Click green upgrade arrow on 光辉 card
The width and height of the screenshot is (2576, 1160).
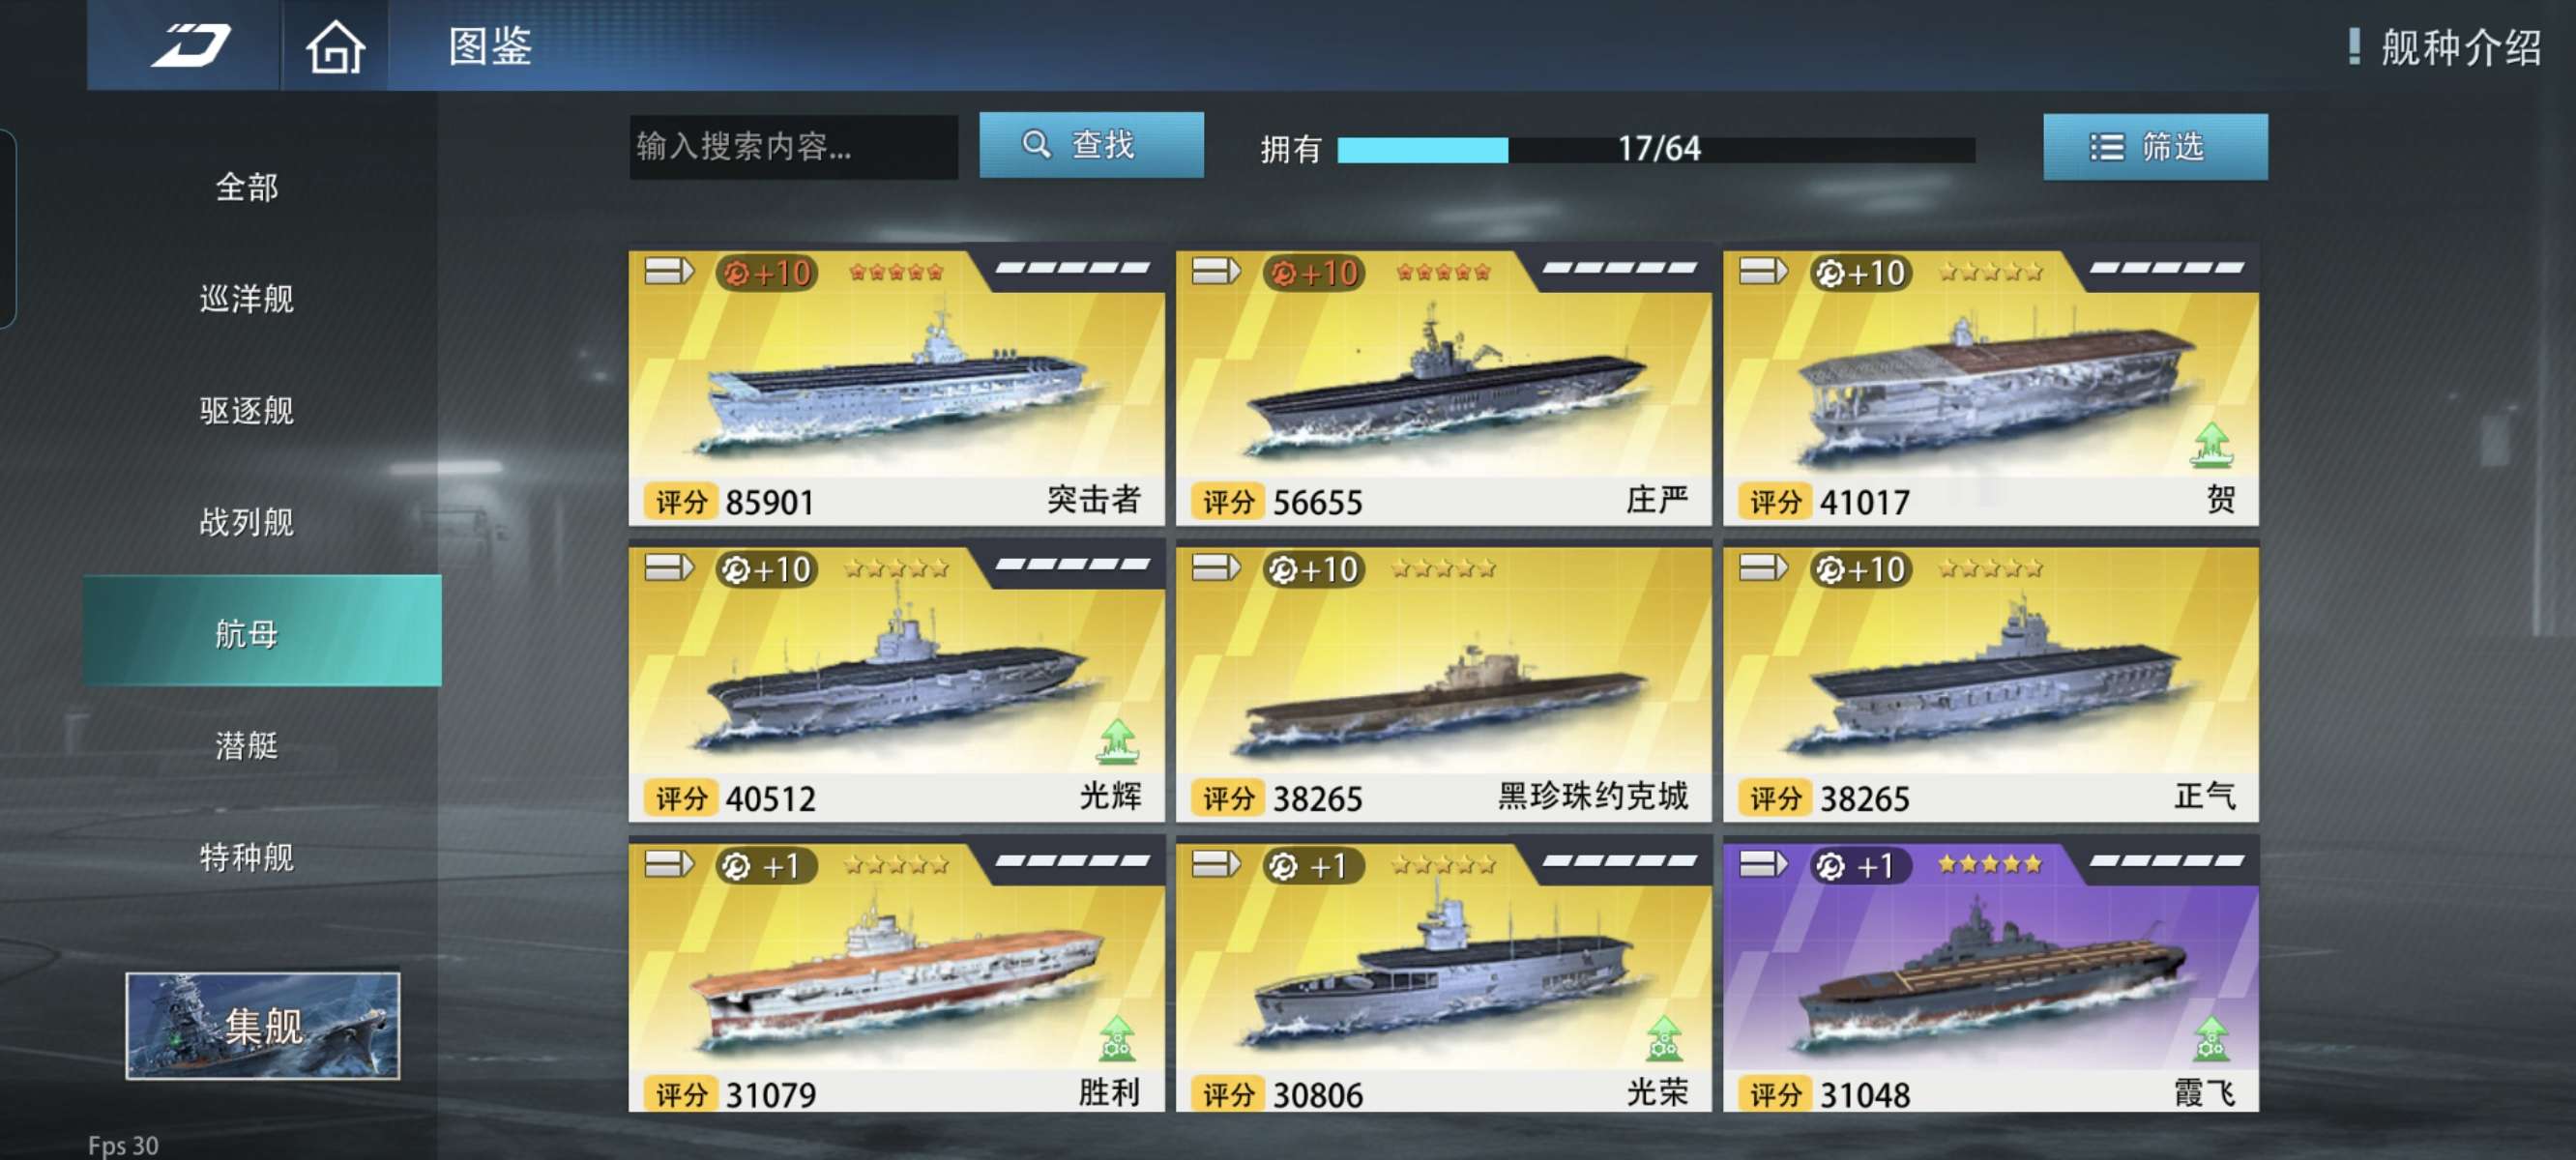click(x=1117, y=741)
